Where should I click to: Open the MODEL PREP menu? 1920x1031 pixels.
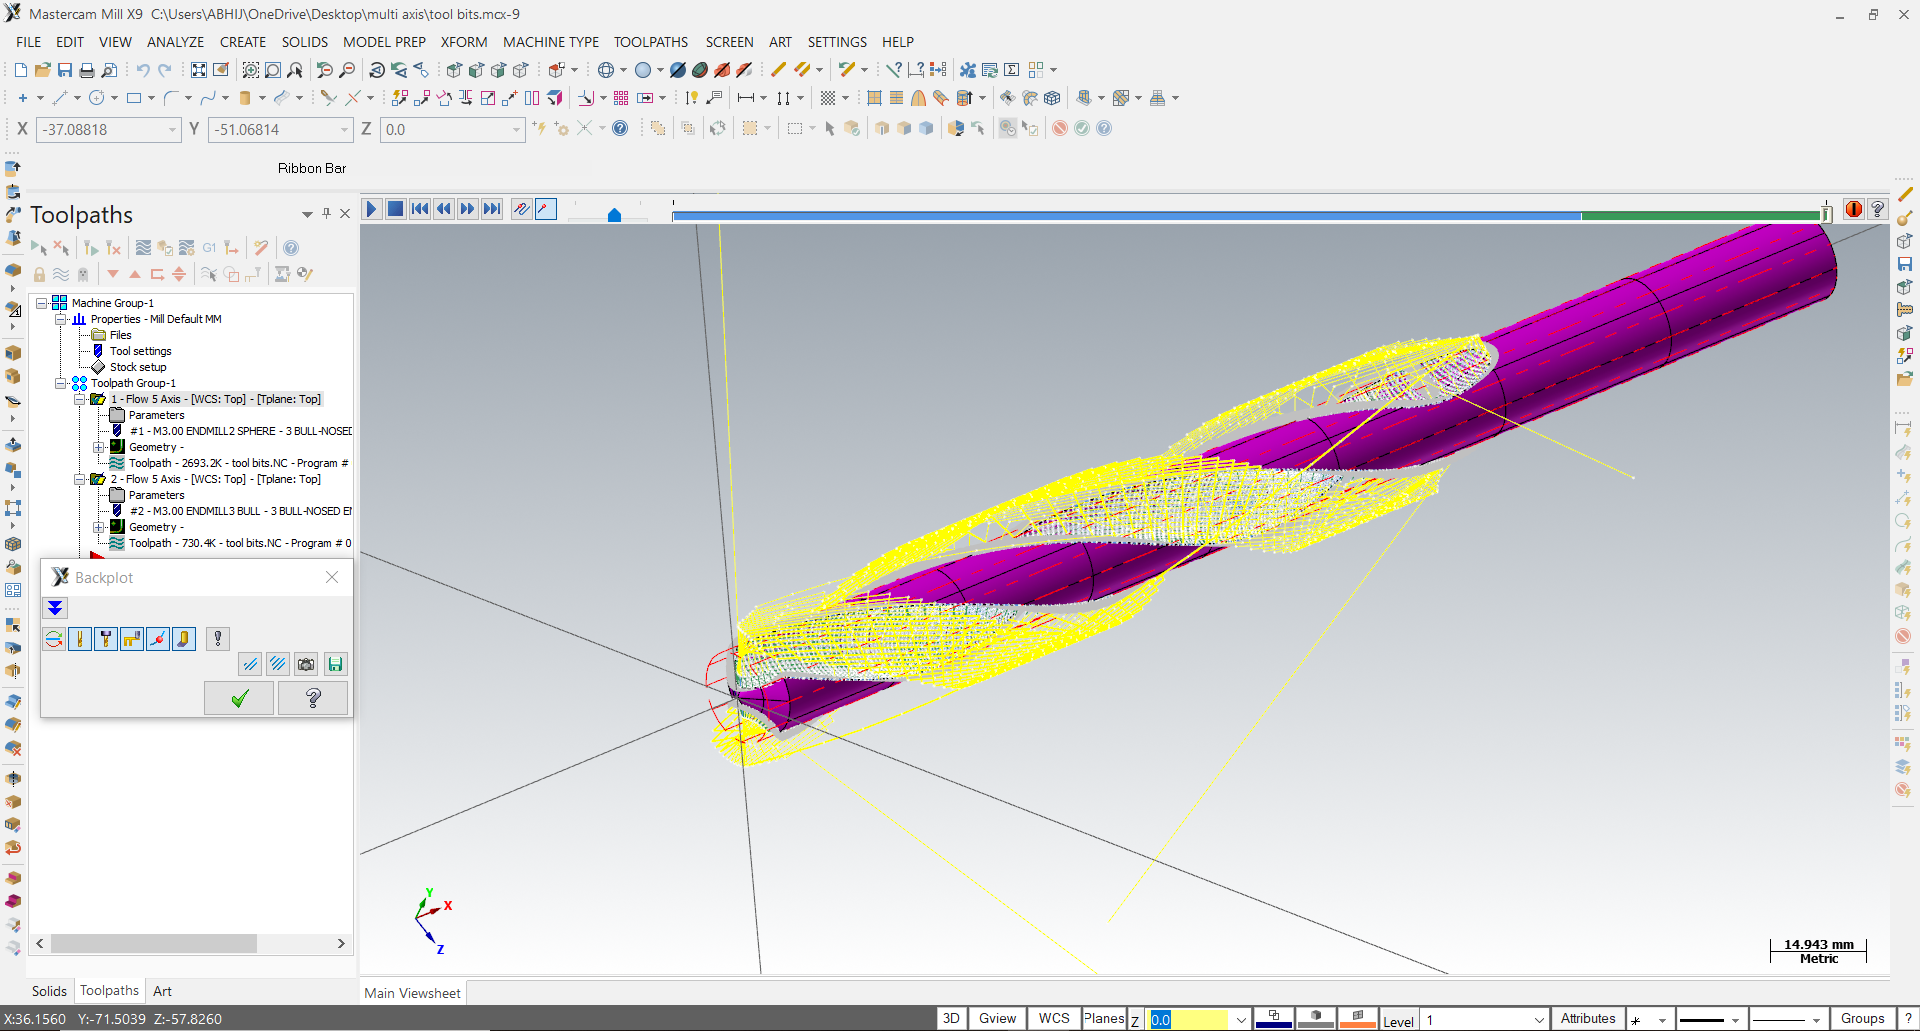point(384,42)
